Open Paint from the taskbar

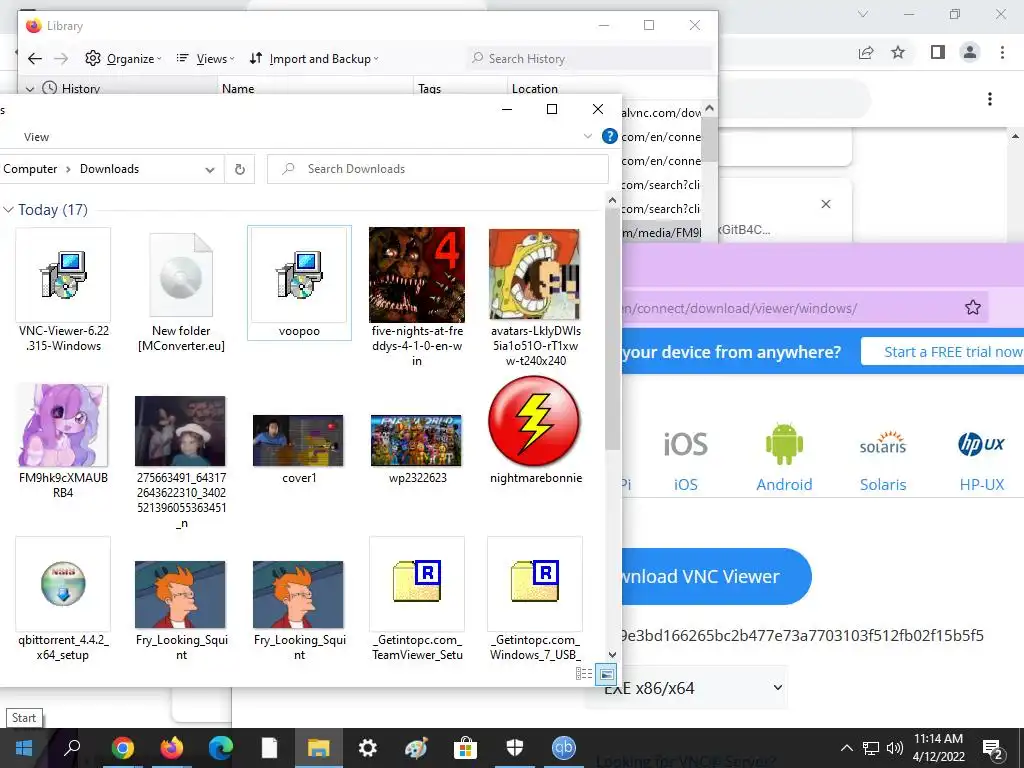pos(416,748)
